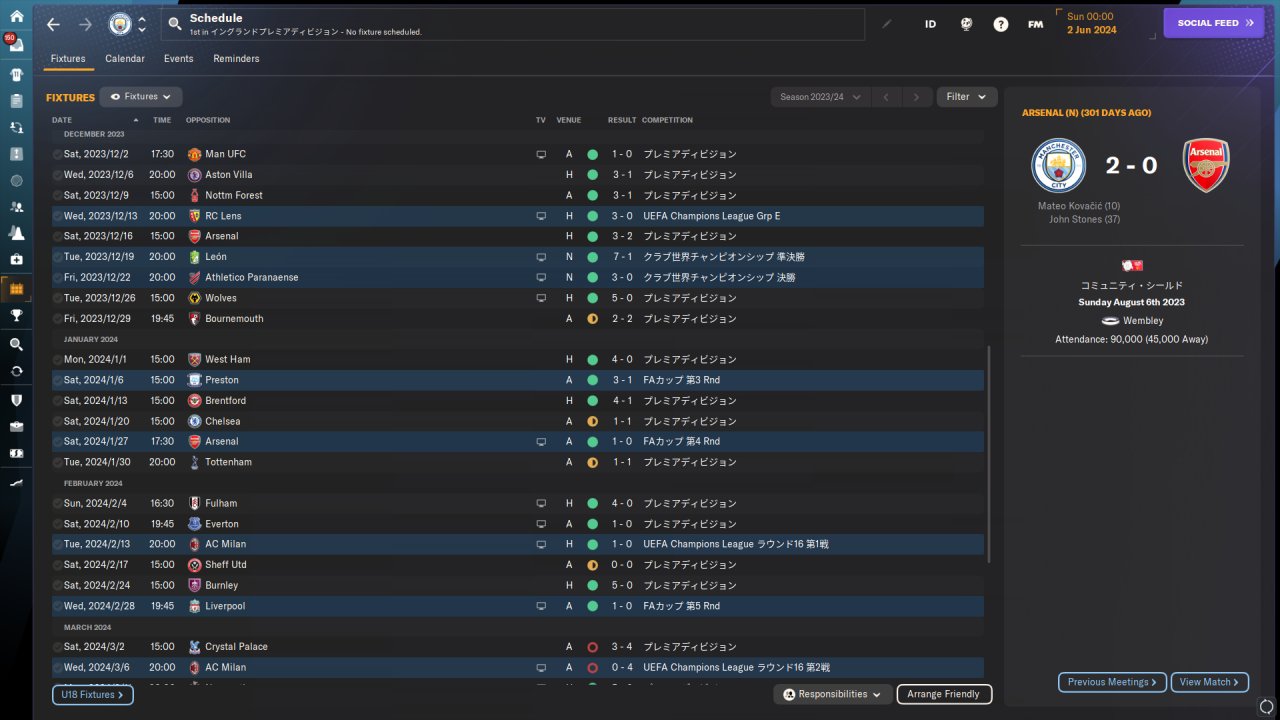Open the Events tab
The height and width of the screenshot is (720, 1280).
(x=179, y=59)
